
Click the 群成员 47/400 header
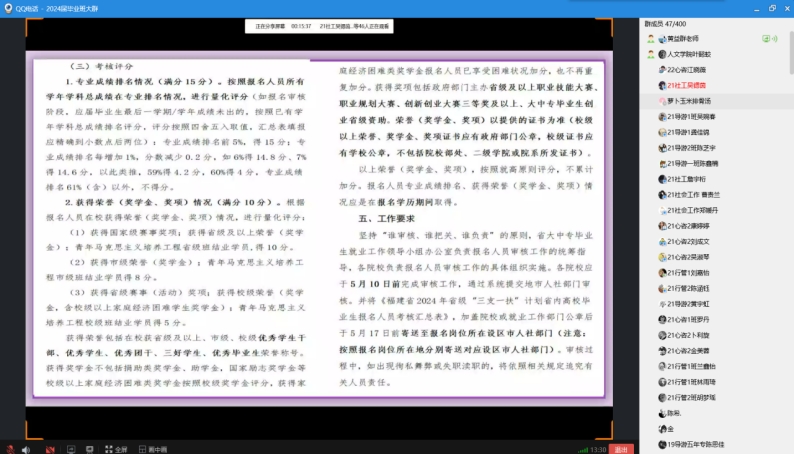coord(670,22)
